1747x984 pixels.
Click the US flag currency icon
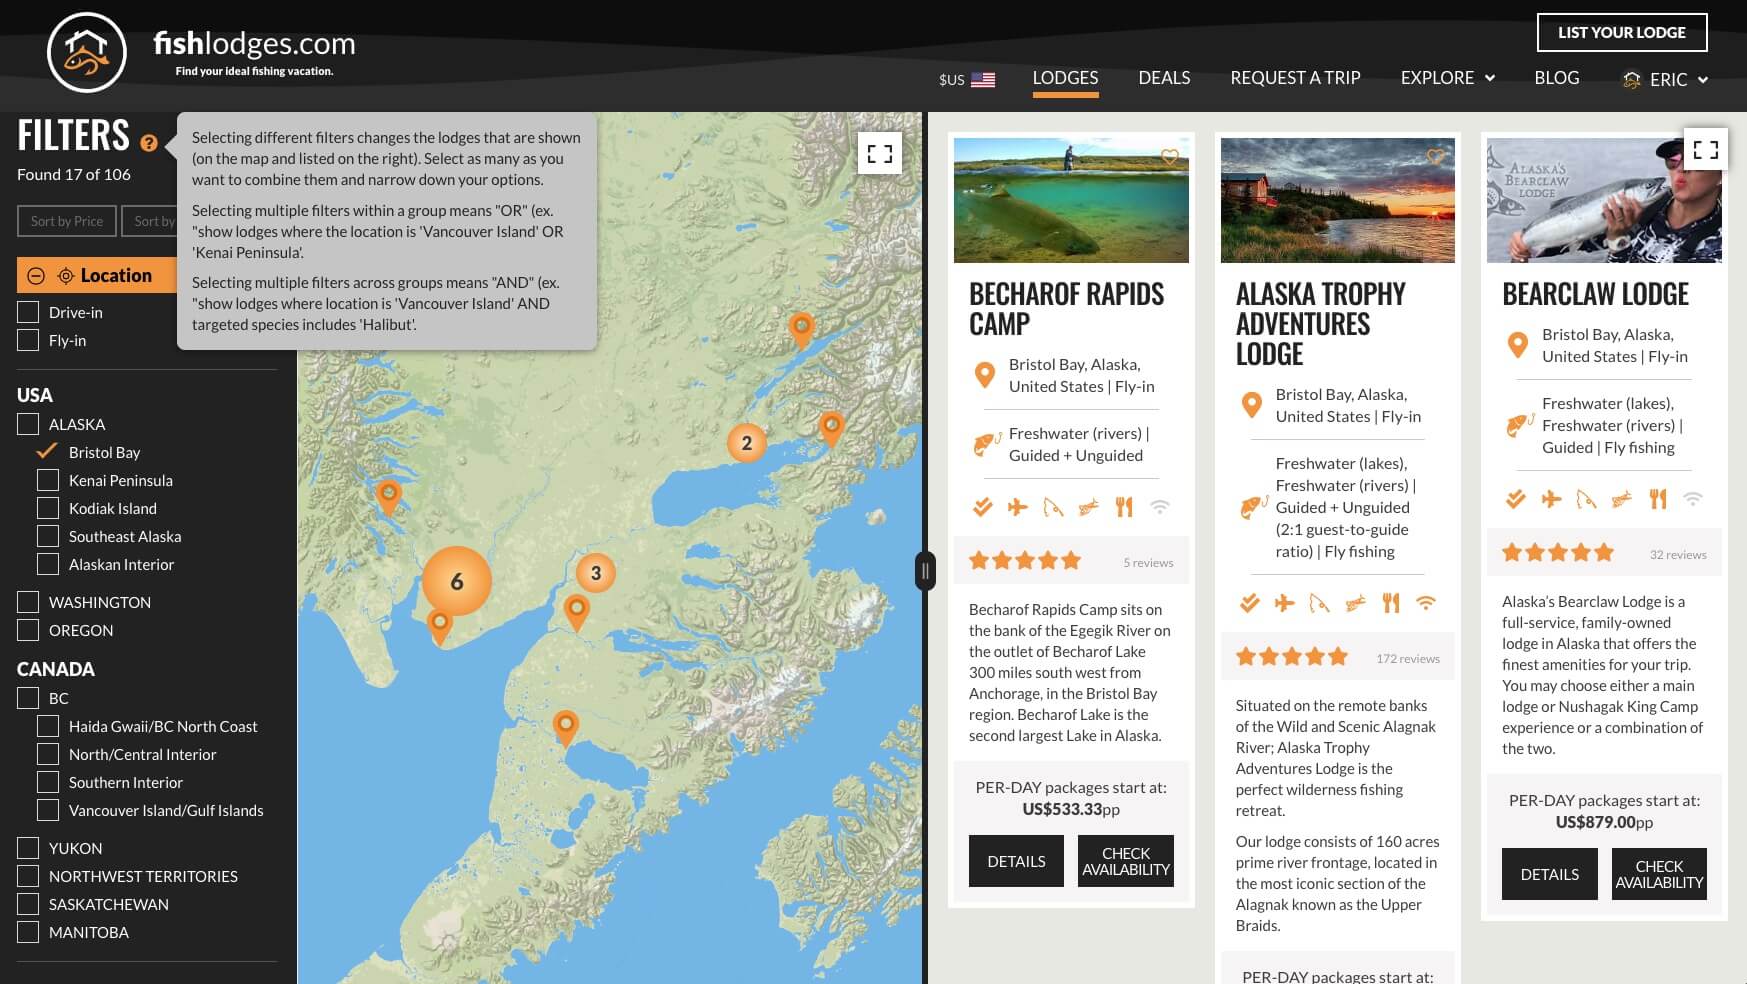click(983, 80)
